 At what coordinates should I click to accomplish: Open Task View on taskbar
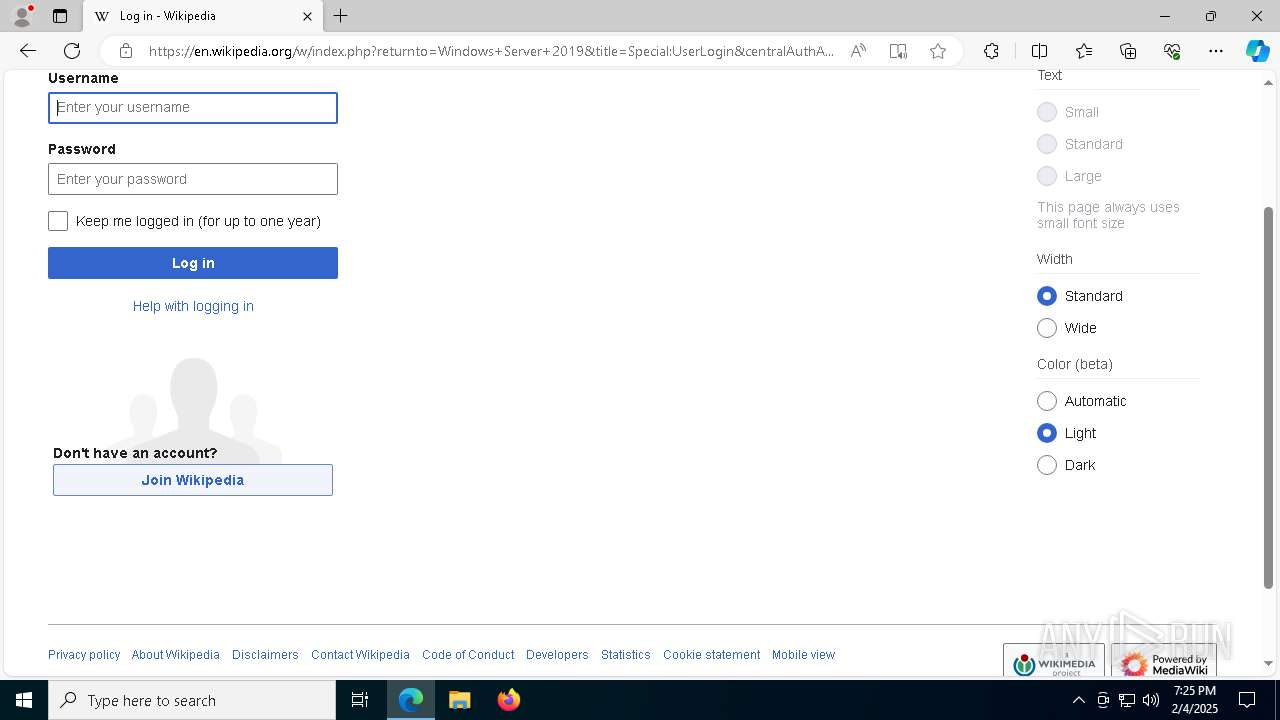click(x=360, y=700)
